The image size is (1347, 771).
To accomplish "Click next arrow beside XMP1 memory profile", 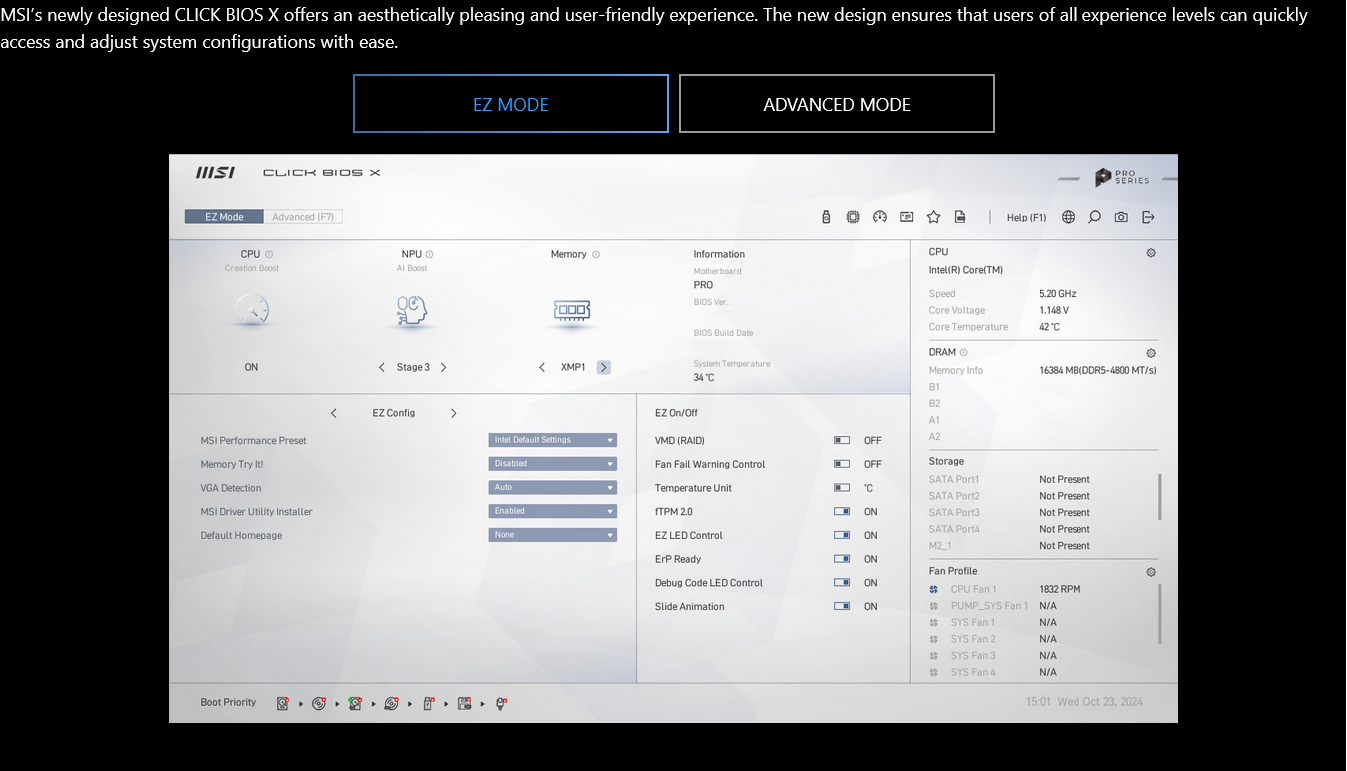I will coord(604,367).
